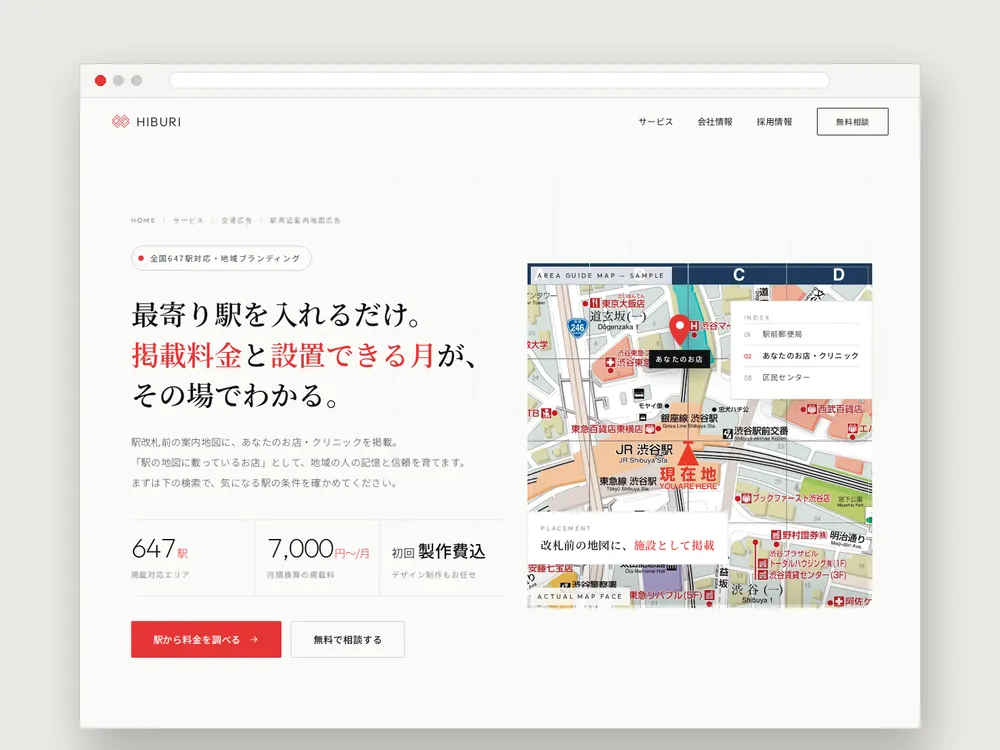The image size is (1000, 750).
Task: Click the browser address bar
Action: [499, 80]
